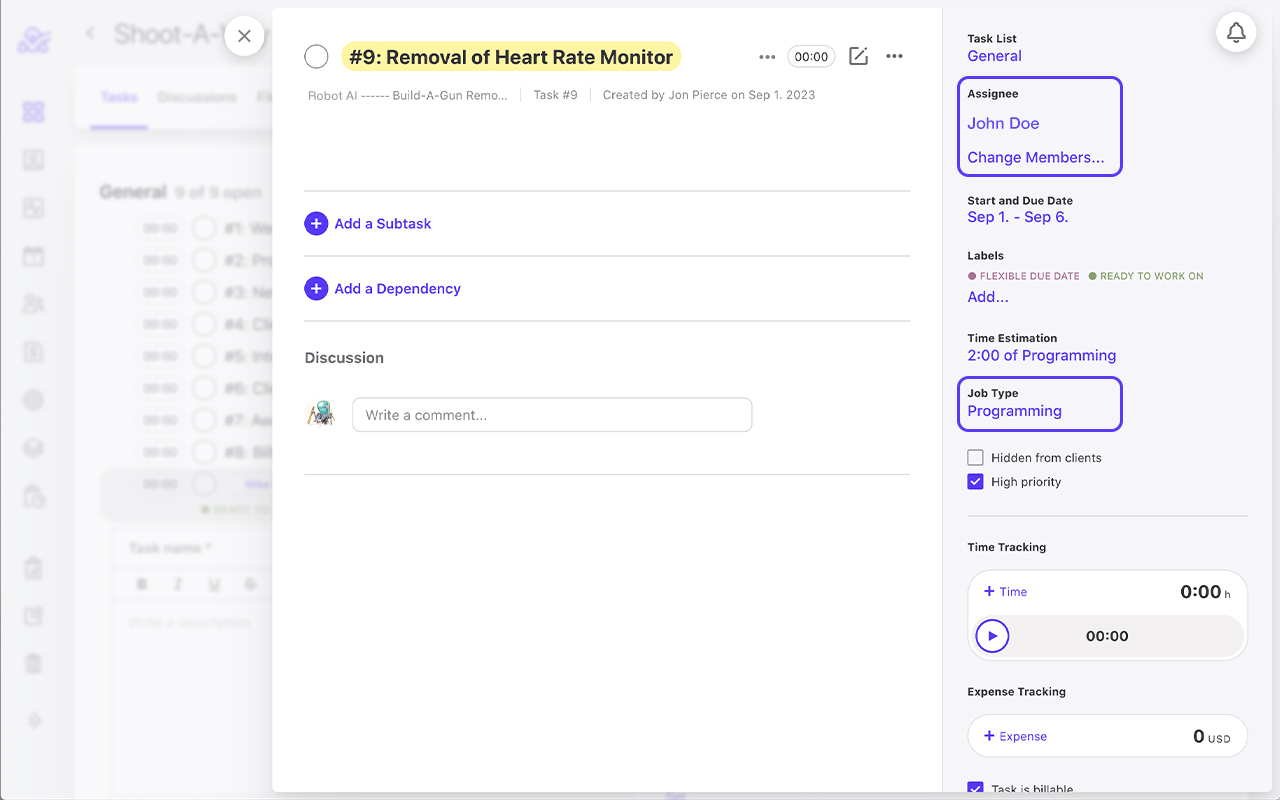Image resolution: width=1280 pixels, height=800 pixels.
Task: Click the plus icon before Add a Dependency
Action: tap(316, 288)
